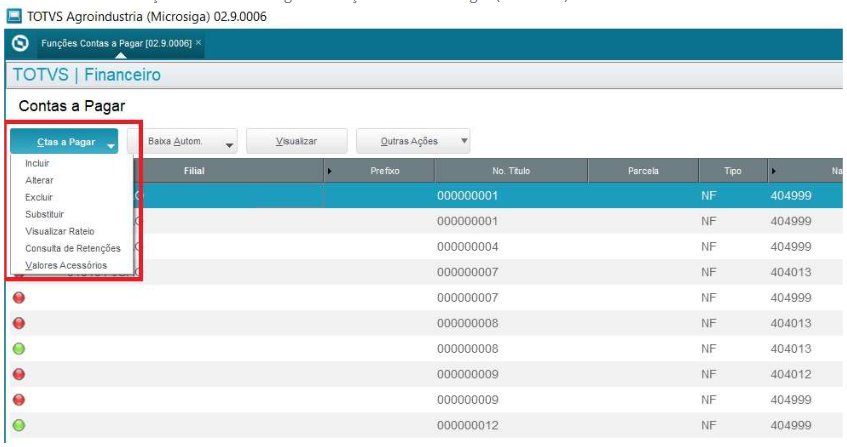Image resolution: width=847 pixels, height=447 pixels.
Task: Click the TOTVS app icon in title bar
Action: (x=14, y=16)
